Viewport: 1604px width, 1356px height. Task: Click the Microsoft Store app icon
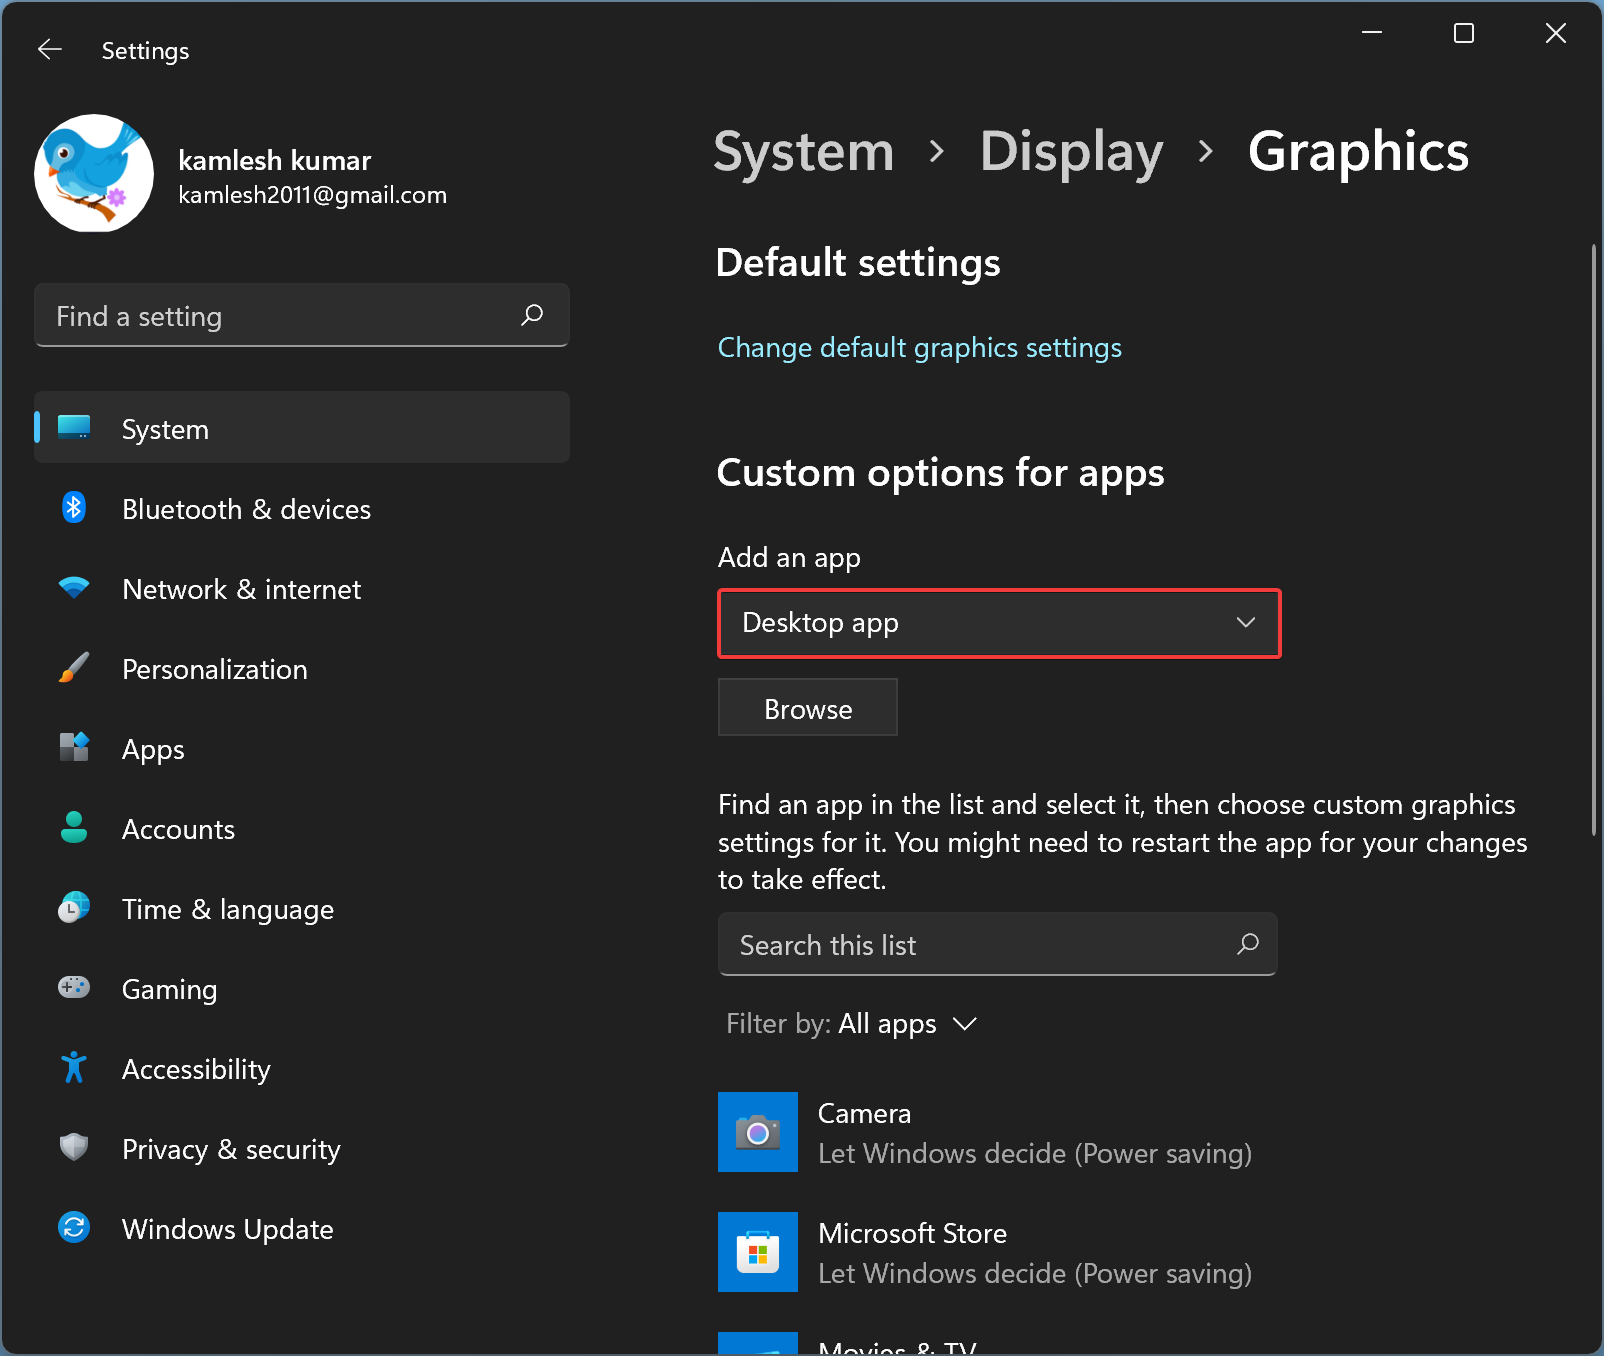(758, 1252)
